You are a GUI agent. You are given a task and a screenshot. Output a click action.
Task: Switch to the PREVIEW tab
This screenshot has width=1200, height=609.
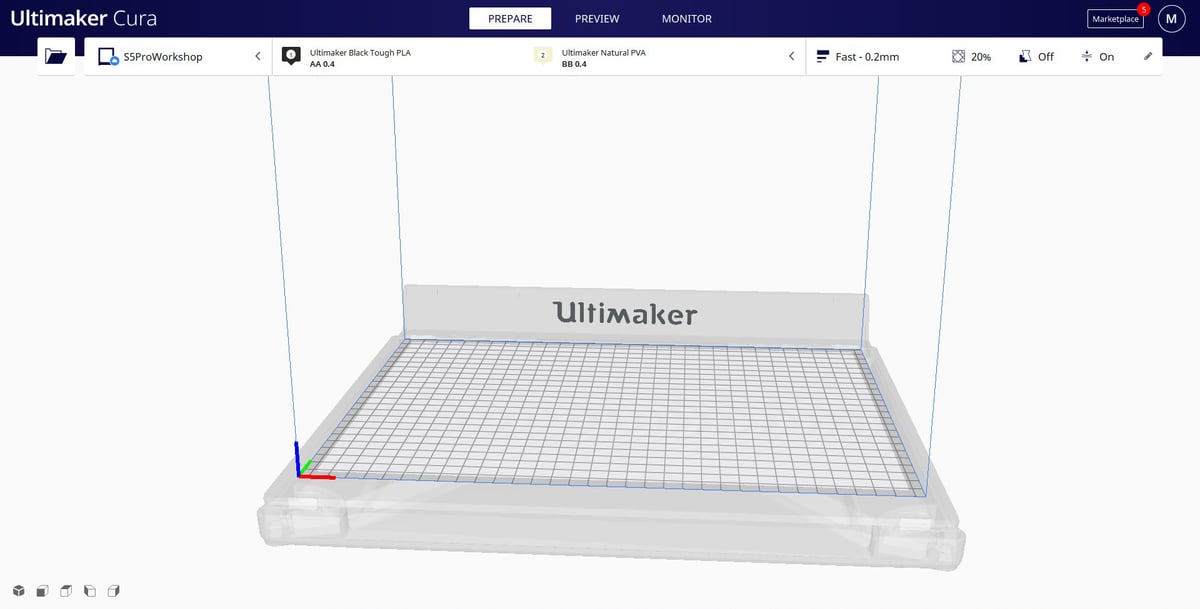coord(597,19)
